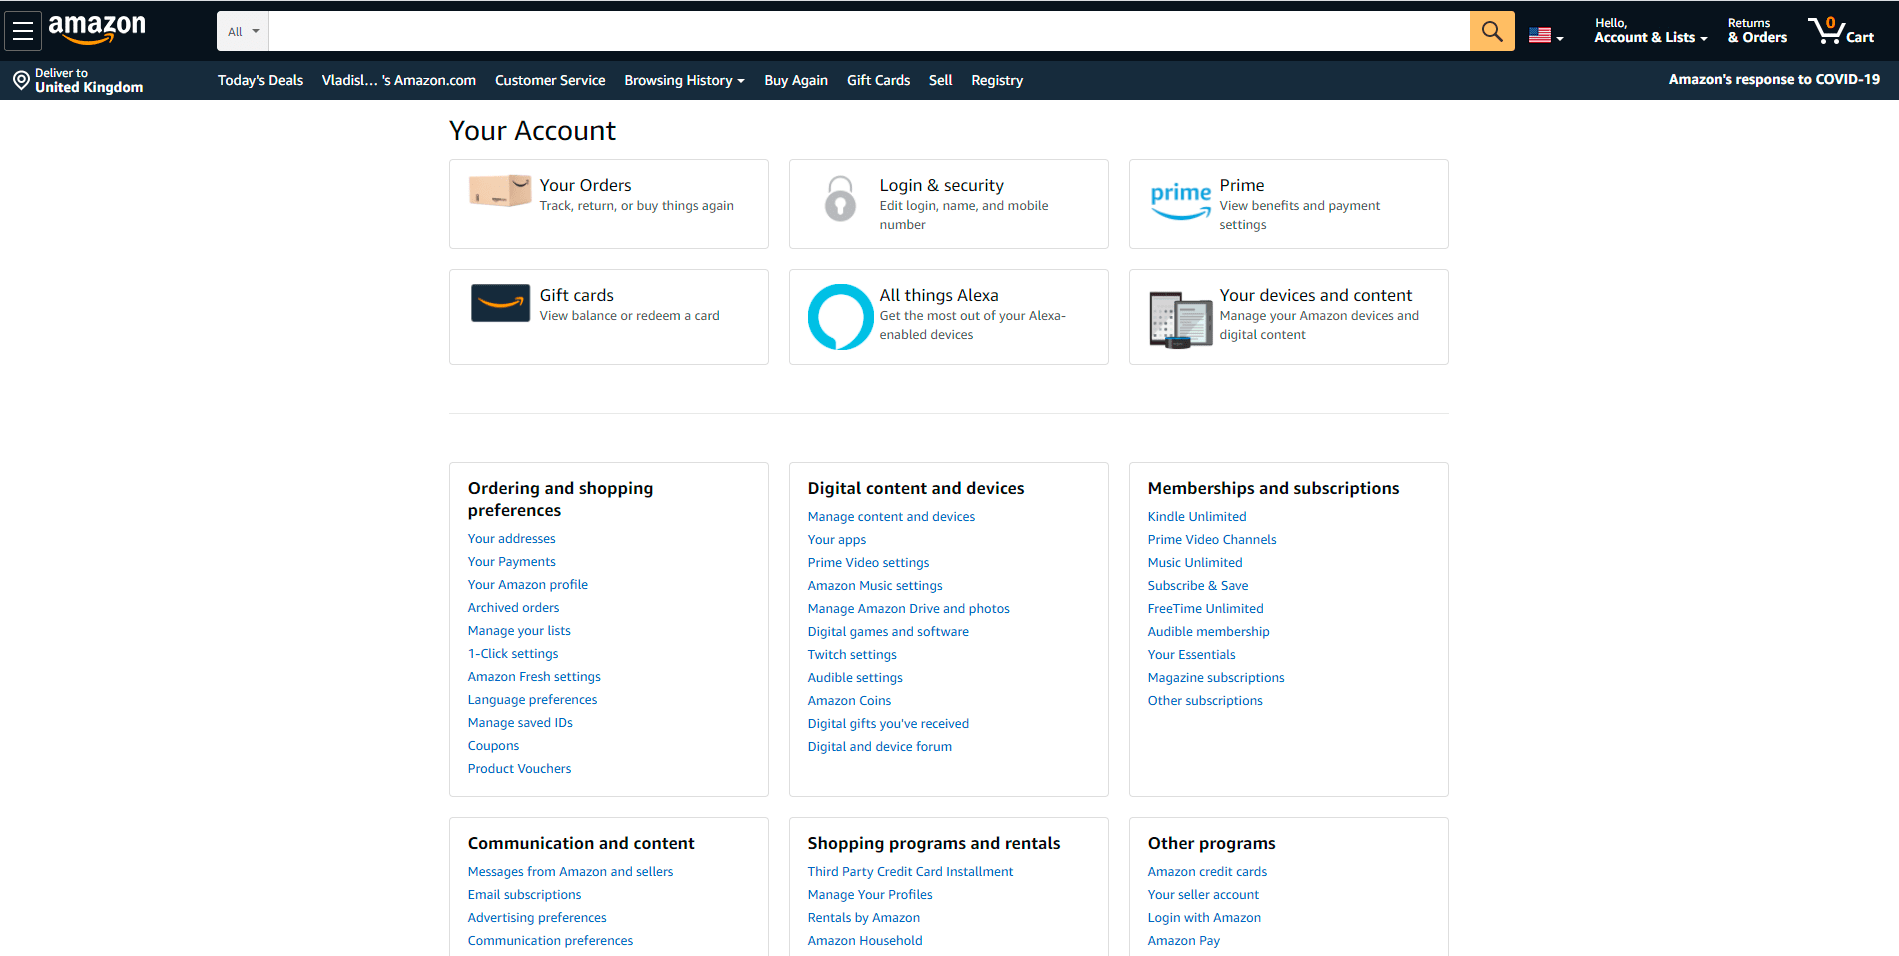Open the Today's Deals menu item

tap(260, 80)
